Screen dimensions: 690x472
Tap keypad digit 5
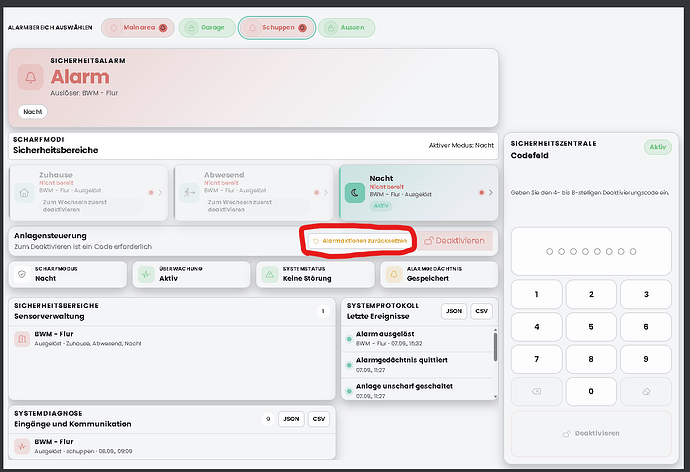tap(591, 327)
